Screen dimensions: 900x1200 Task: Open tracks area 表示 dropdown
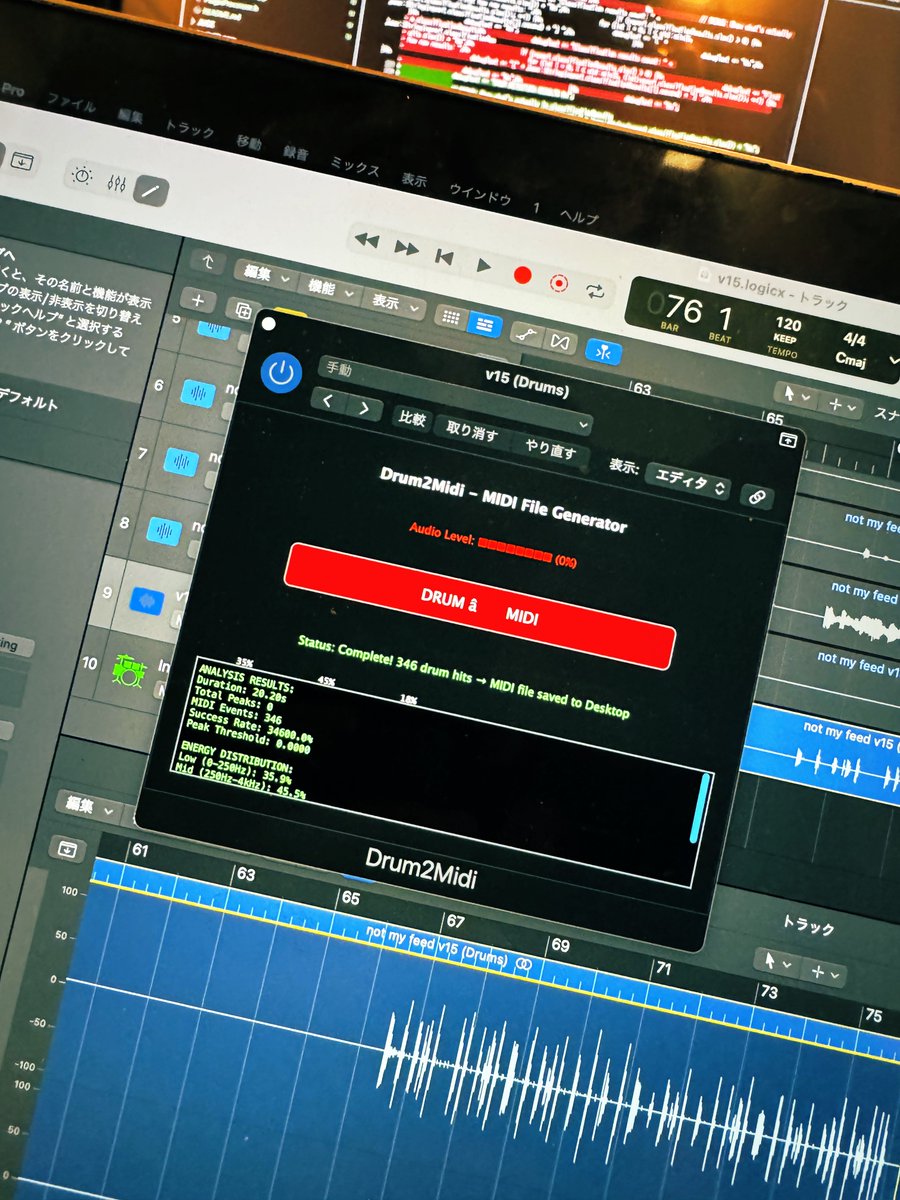pyautogui.click(x=396, y=304)
